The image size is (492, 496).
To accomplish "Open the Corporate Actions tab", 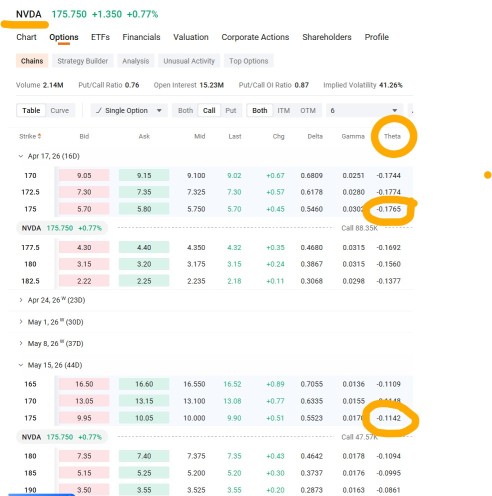I will click(255, 37).
